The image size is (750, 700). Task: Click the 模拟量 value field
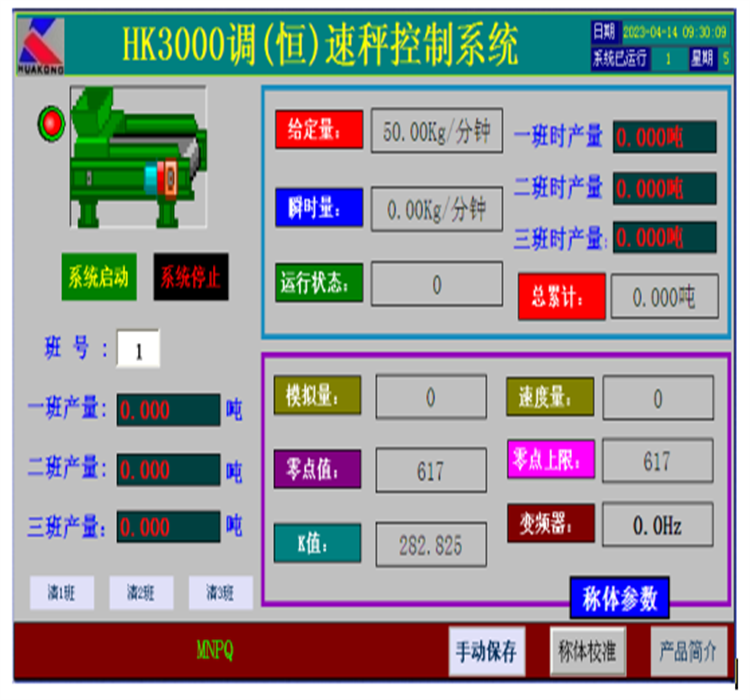[x=431, y=397]
